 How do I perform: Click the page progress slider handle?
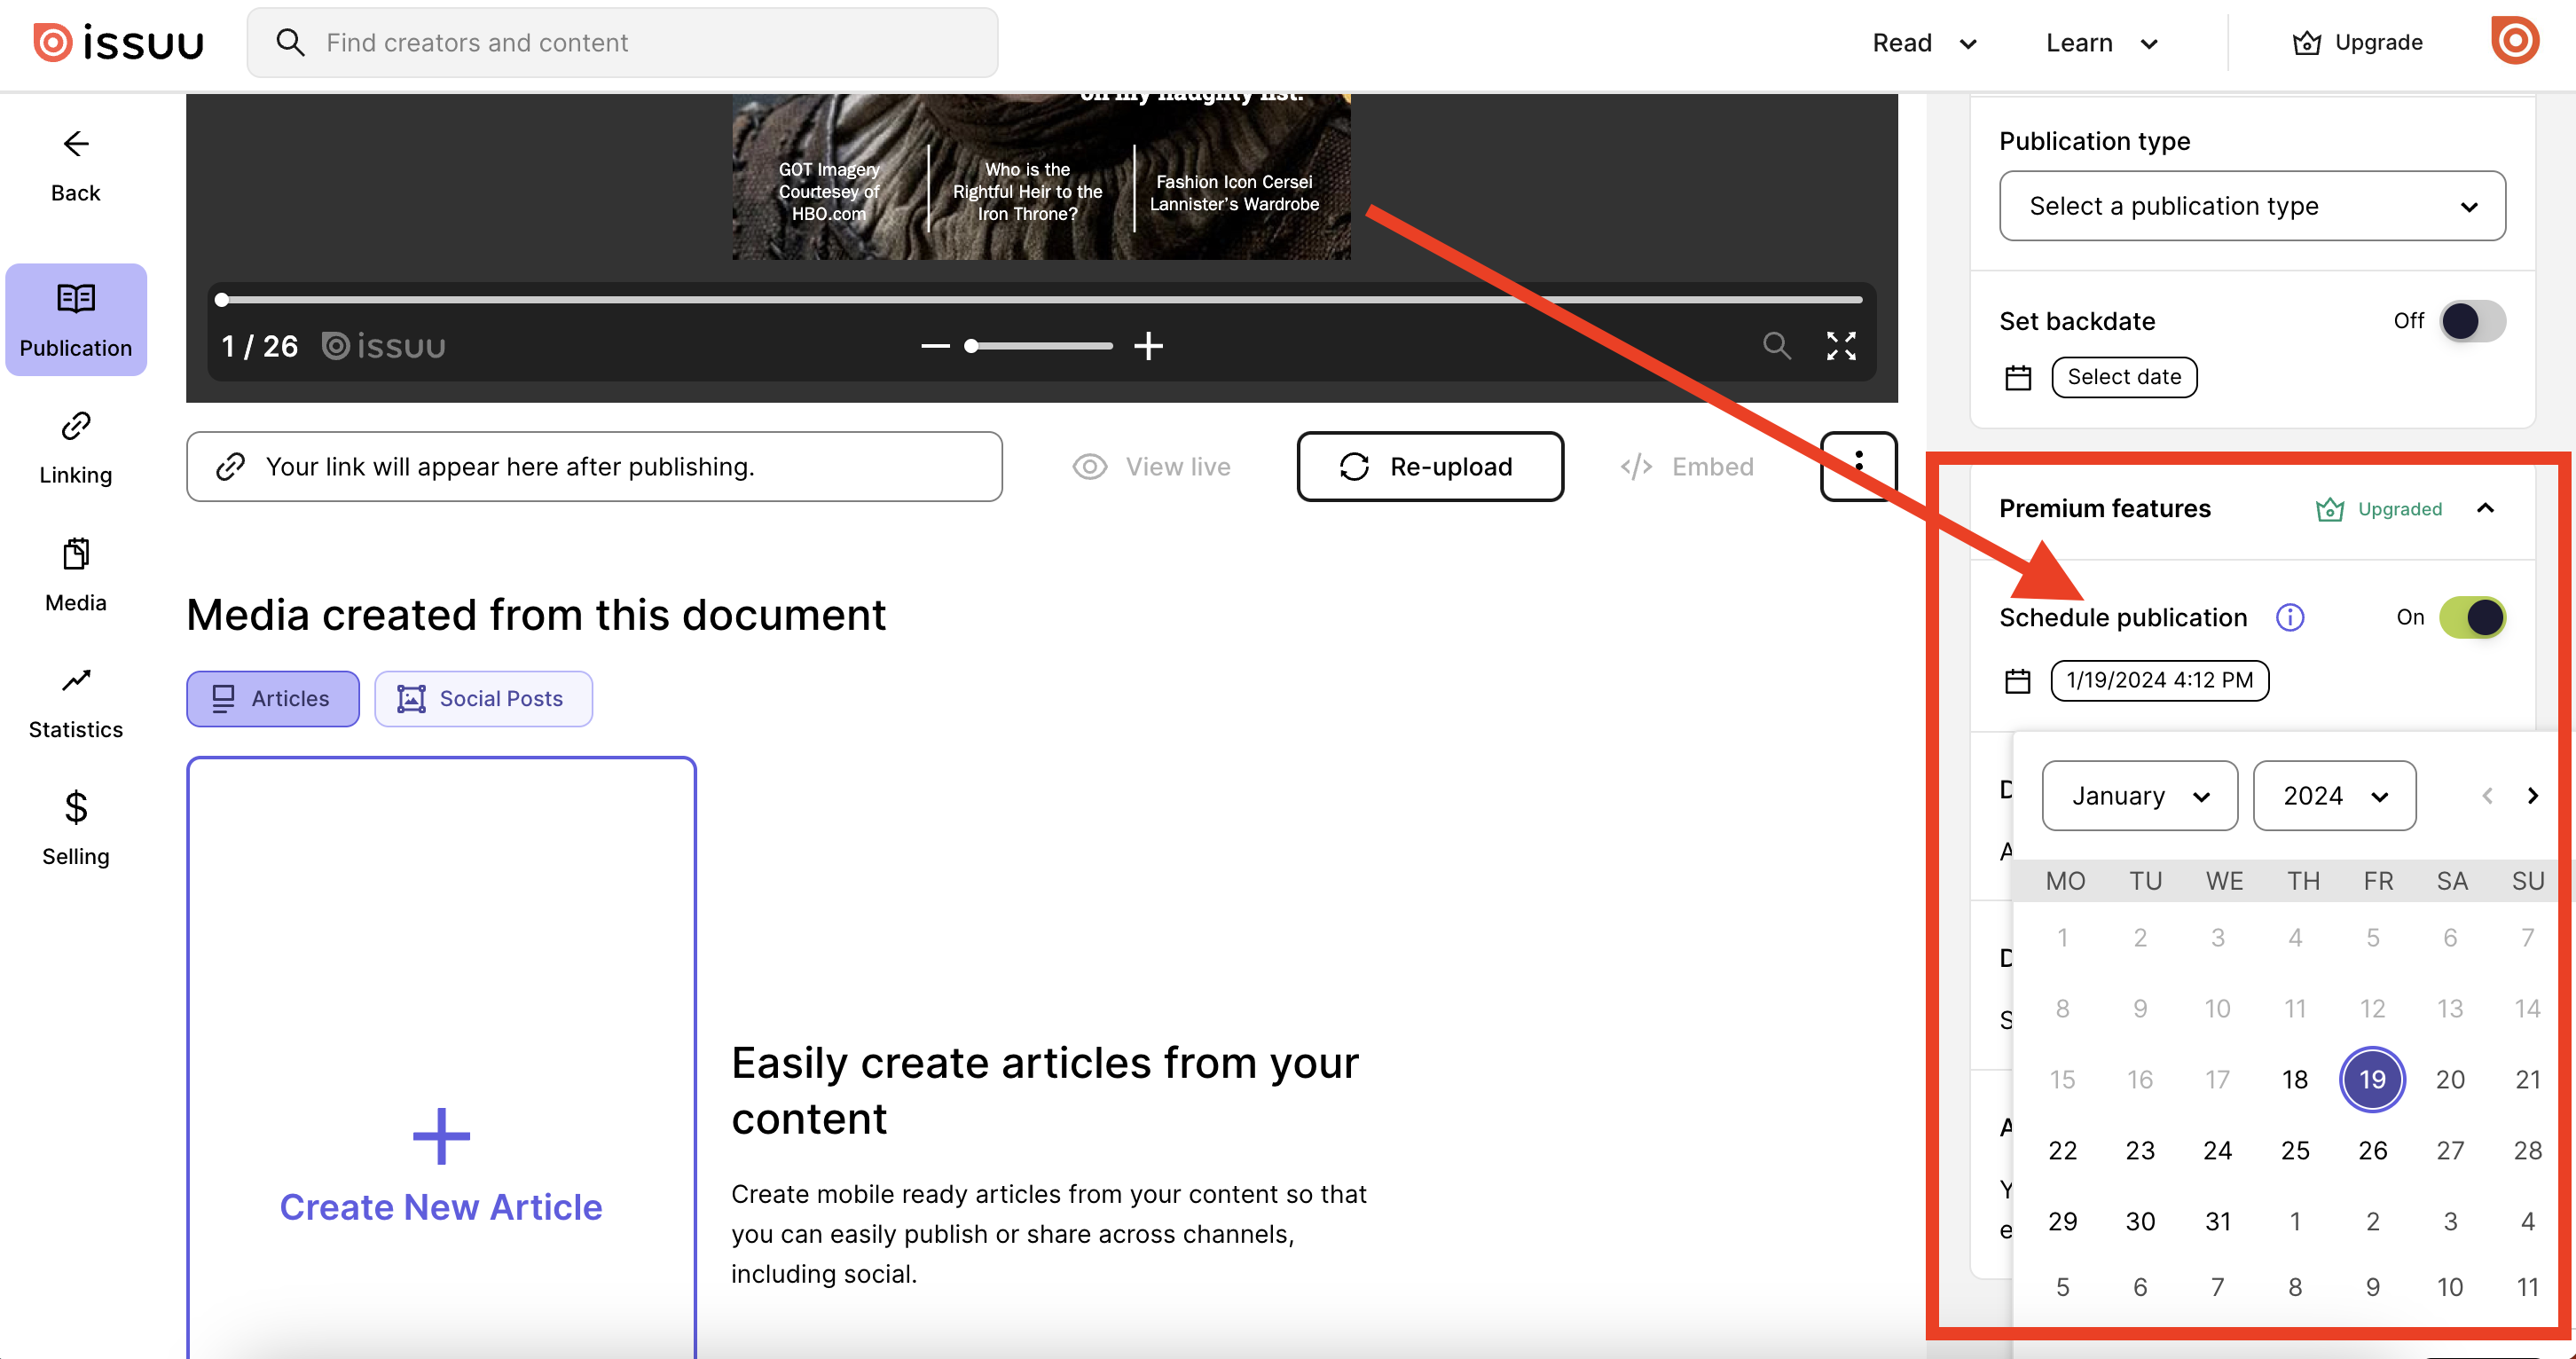tap(222, 299)
